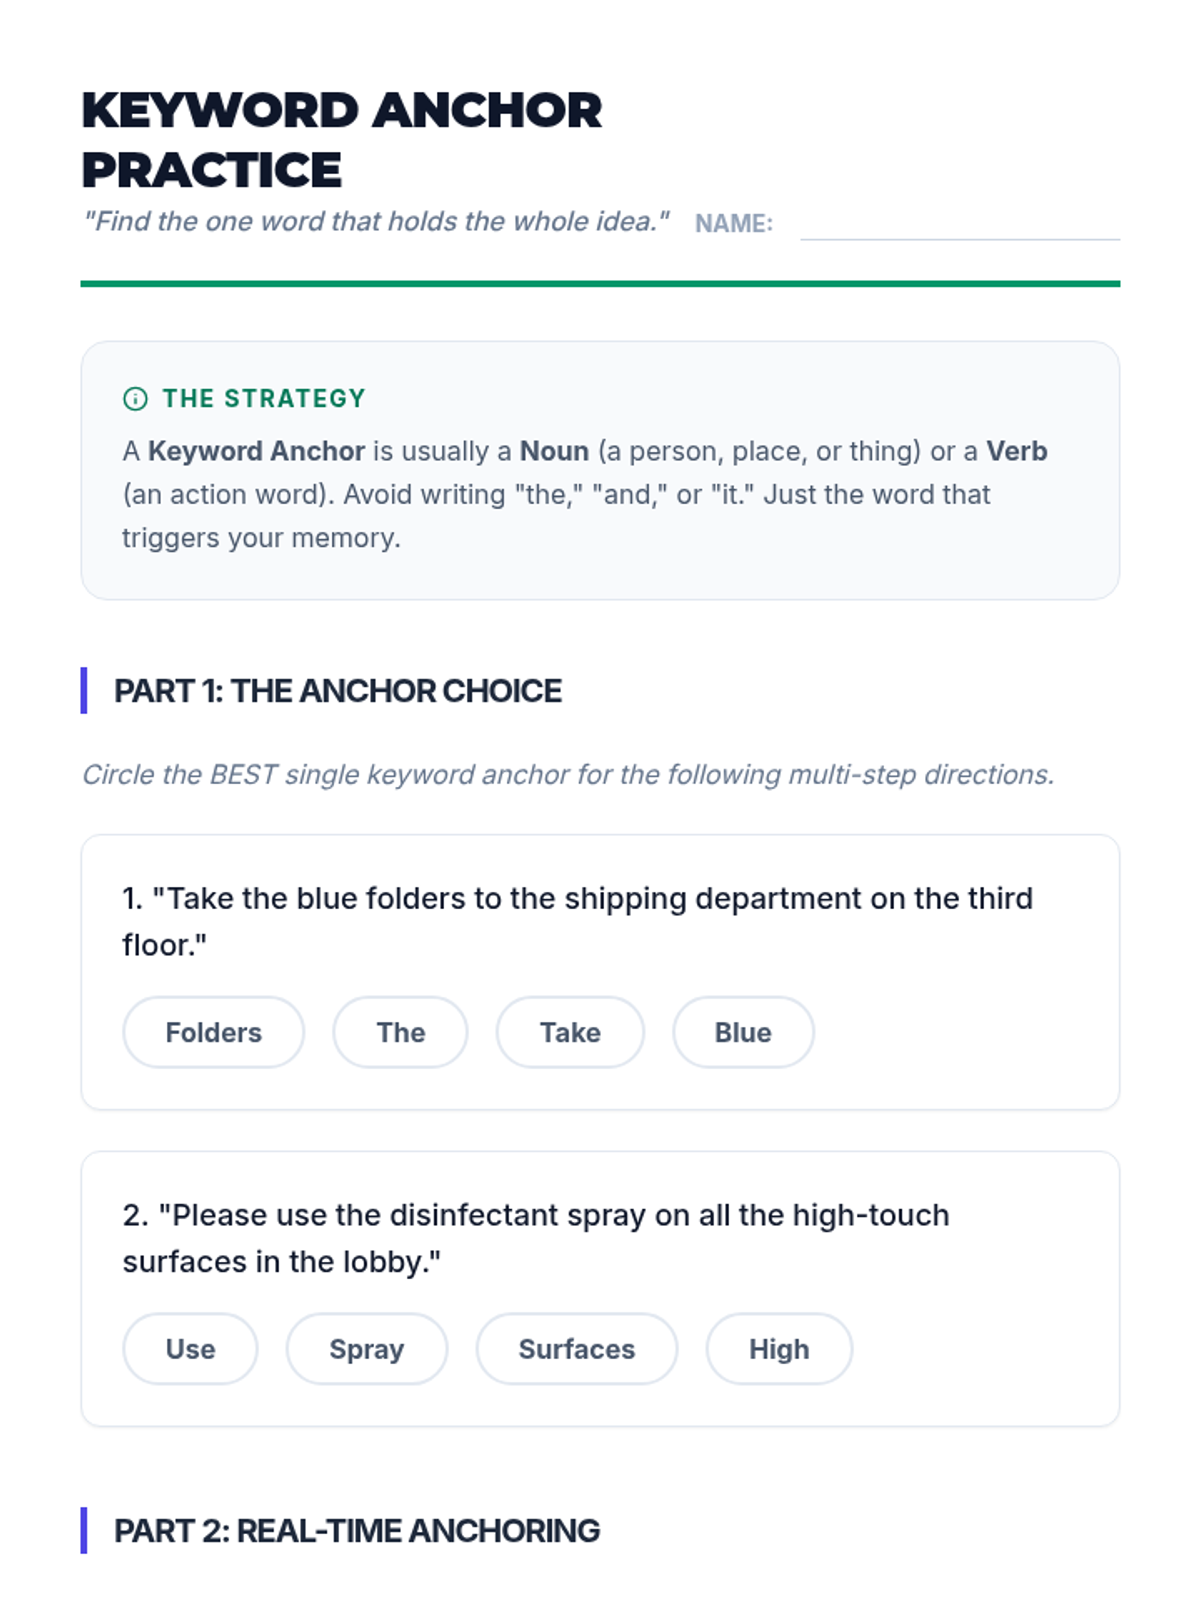This screenshot has width=1200, height=1600.
Task: Click question 2 text about disinfectant spray
Action: pyautogui.click(x=536, y=1238)
